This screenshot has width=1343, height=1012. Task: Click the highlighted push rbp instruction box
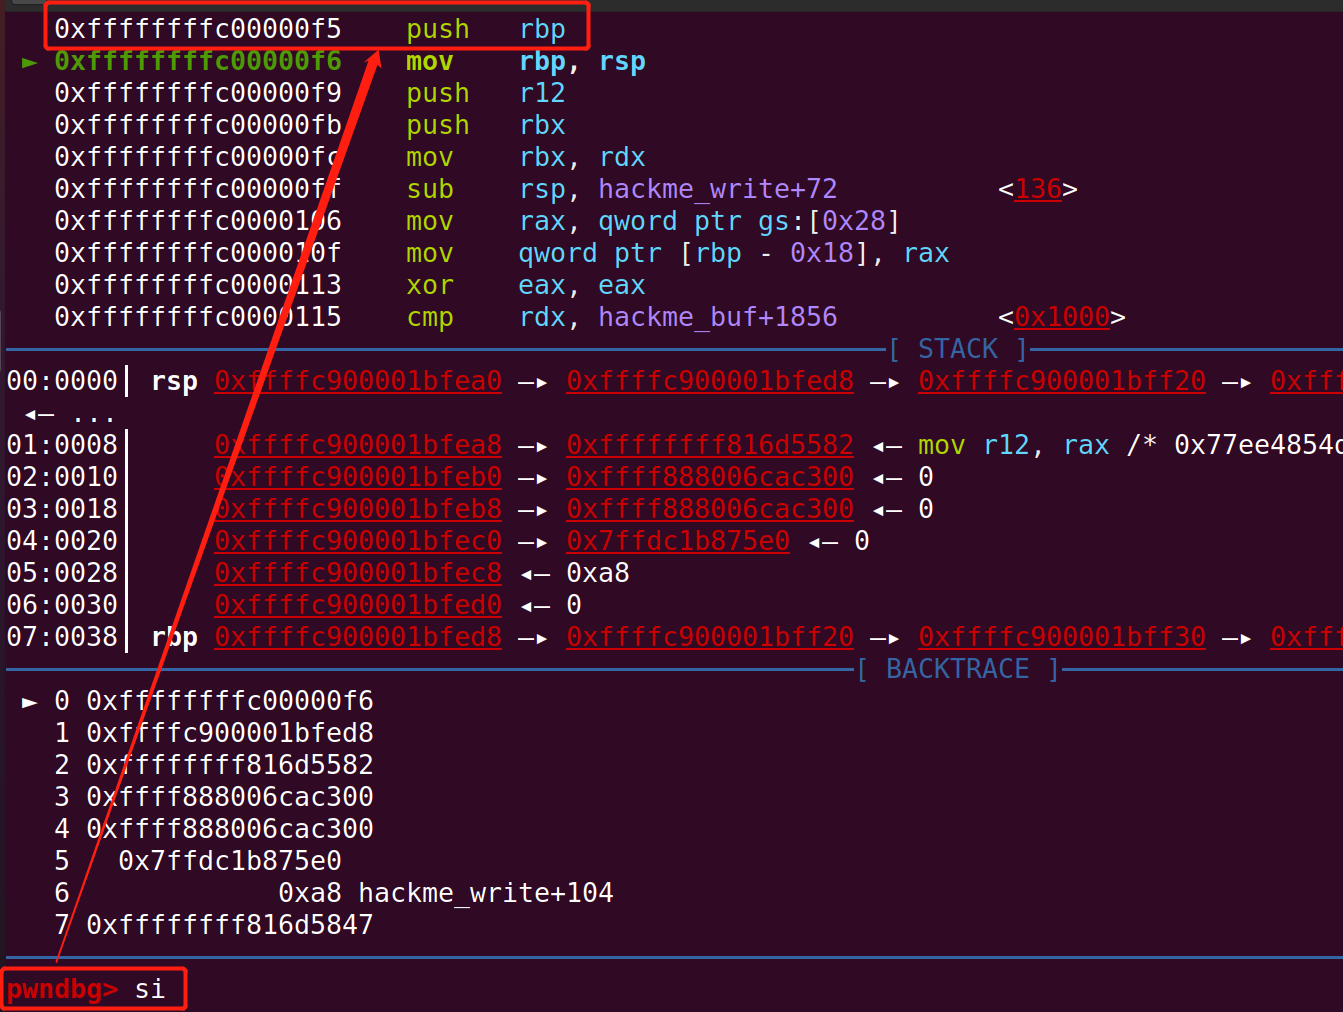click(x=310, y=28)
